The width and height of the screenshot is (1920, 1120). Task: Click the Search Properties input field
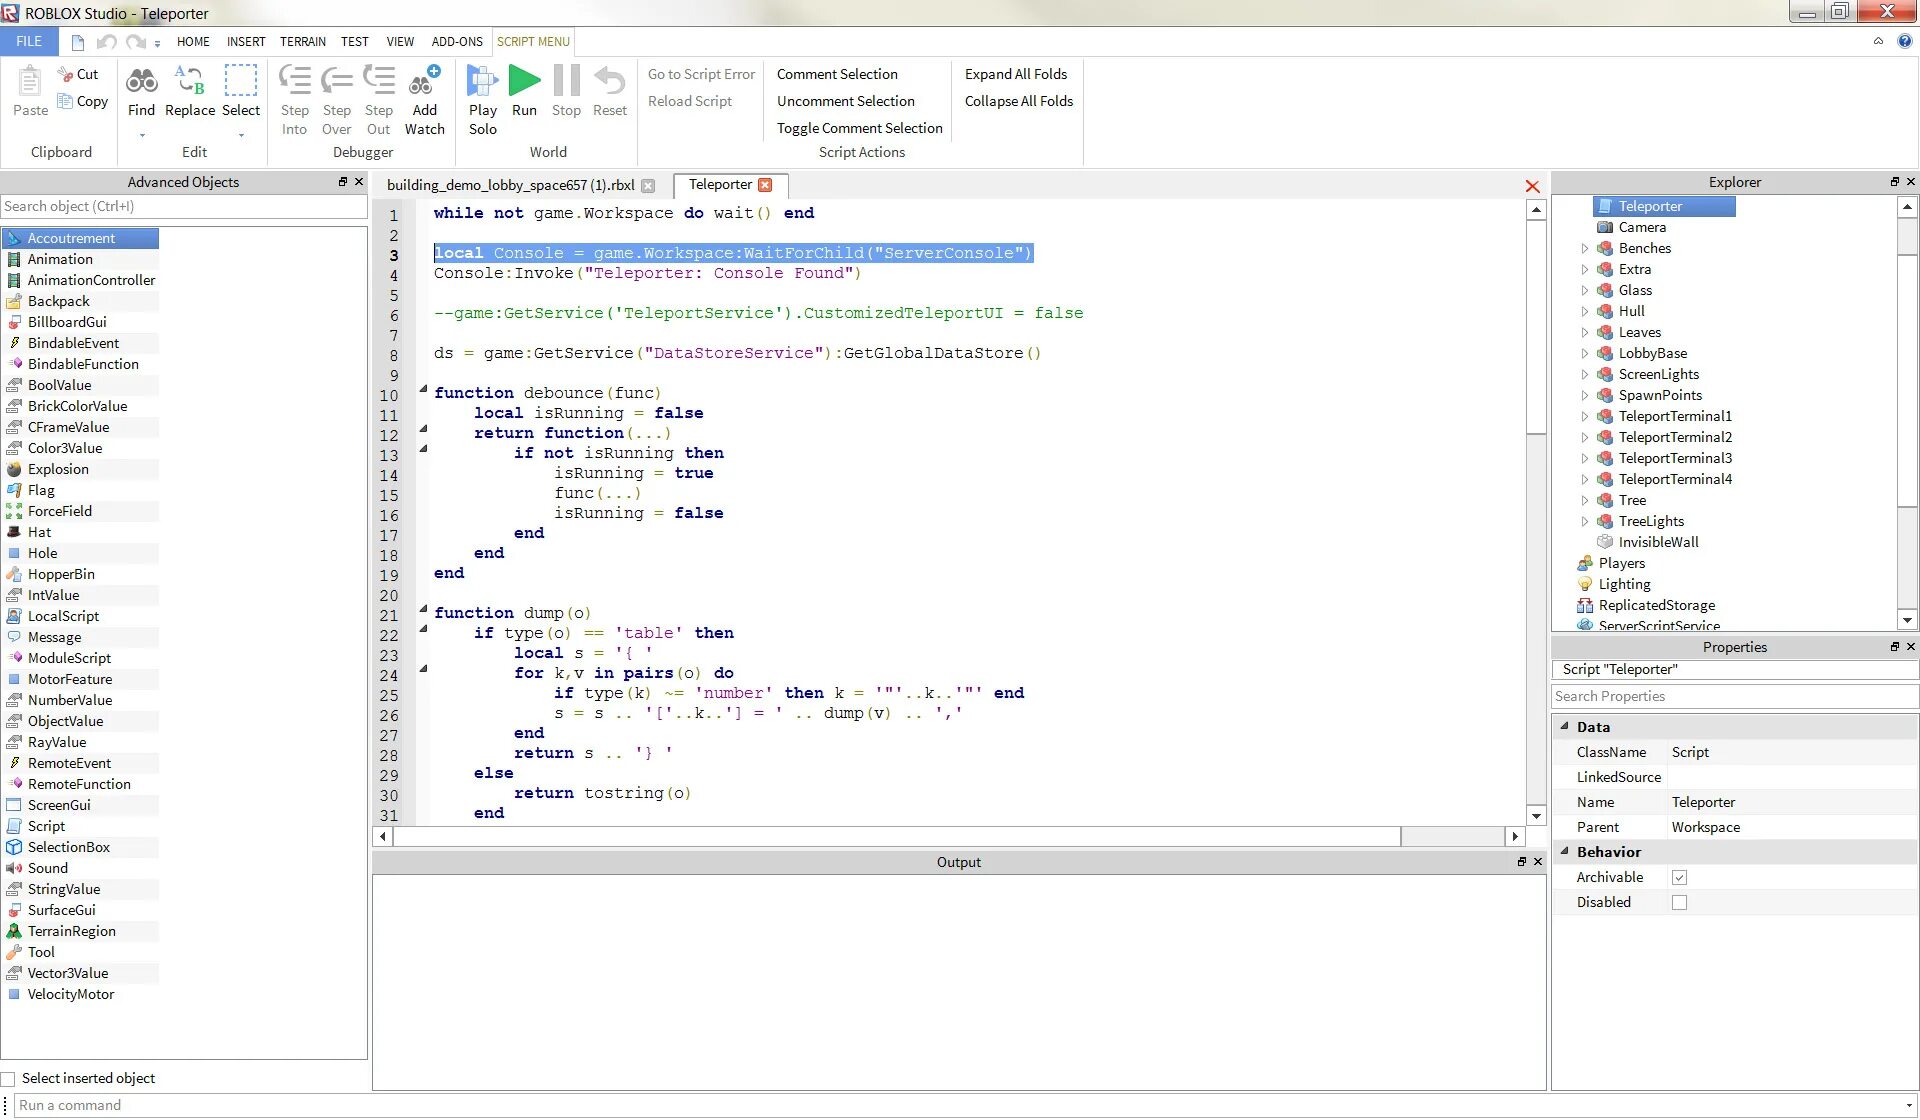click(x=1732, y=696)
